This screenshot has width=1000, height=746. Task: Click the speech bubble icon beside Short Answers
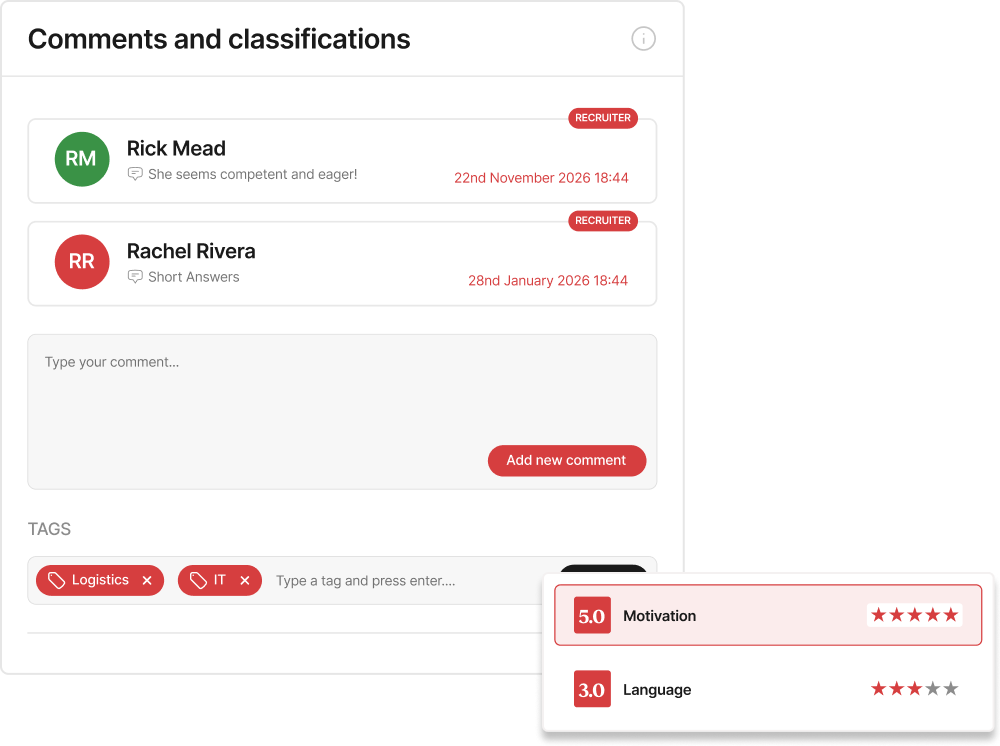(135, 277)
